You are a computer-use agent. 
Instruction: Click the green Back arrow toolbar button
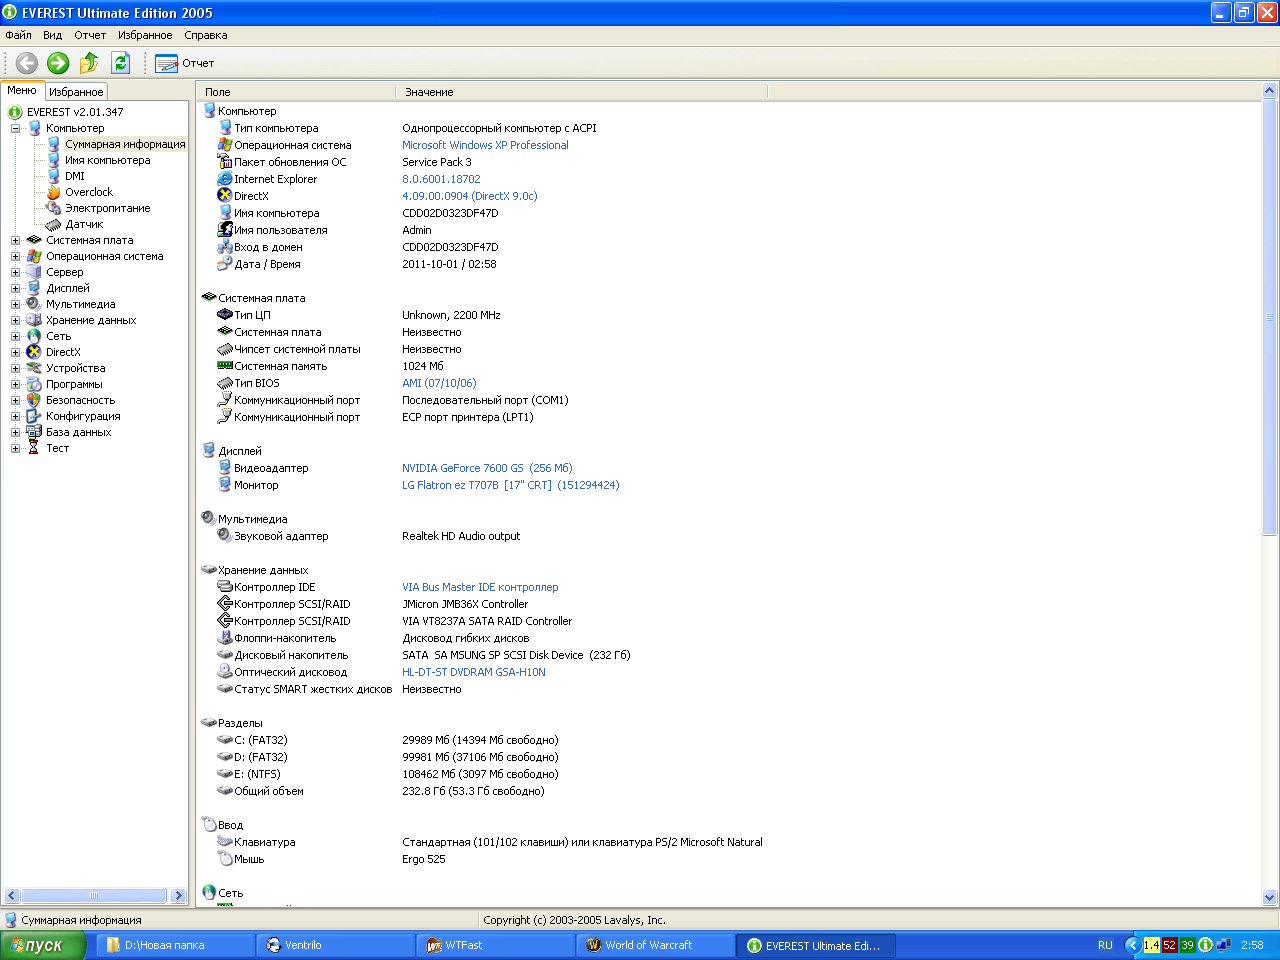tap(27, 63)
